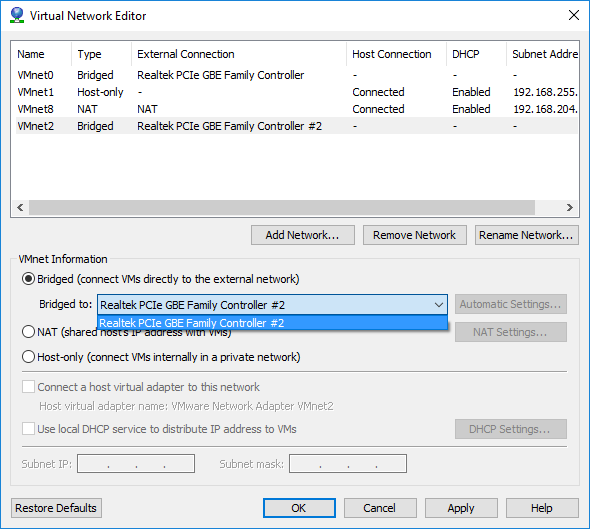Collapse the Bridged to combo box arrow
This screenshot has width=590, height=529.
click(438, 304)
